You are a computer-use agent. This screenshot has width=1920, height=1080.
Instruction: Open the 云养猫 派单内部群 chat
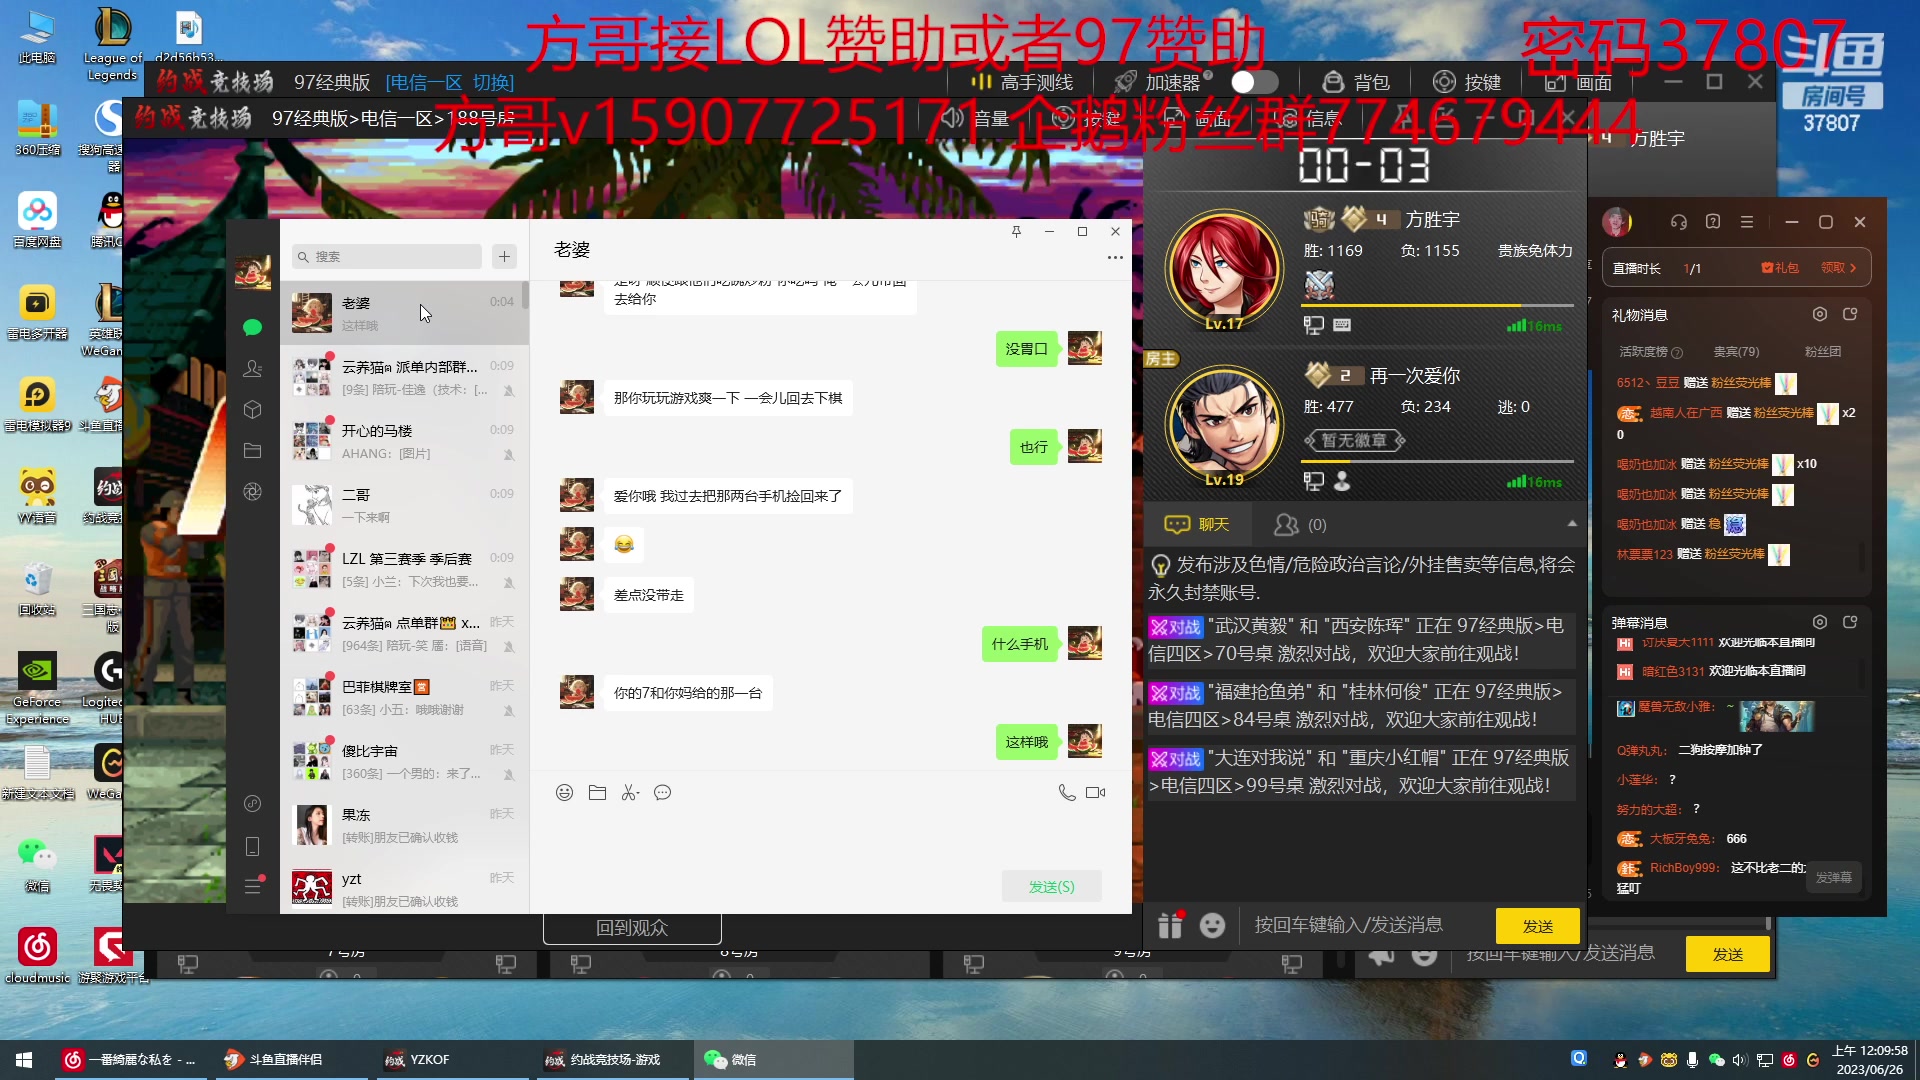tap(404, 377)
